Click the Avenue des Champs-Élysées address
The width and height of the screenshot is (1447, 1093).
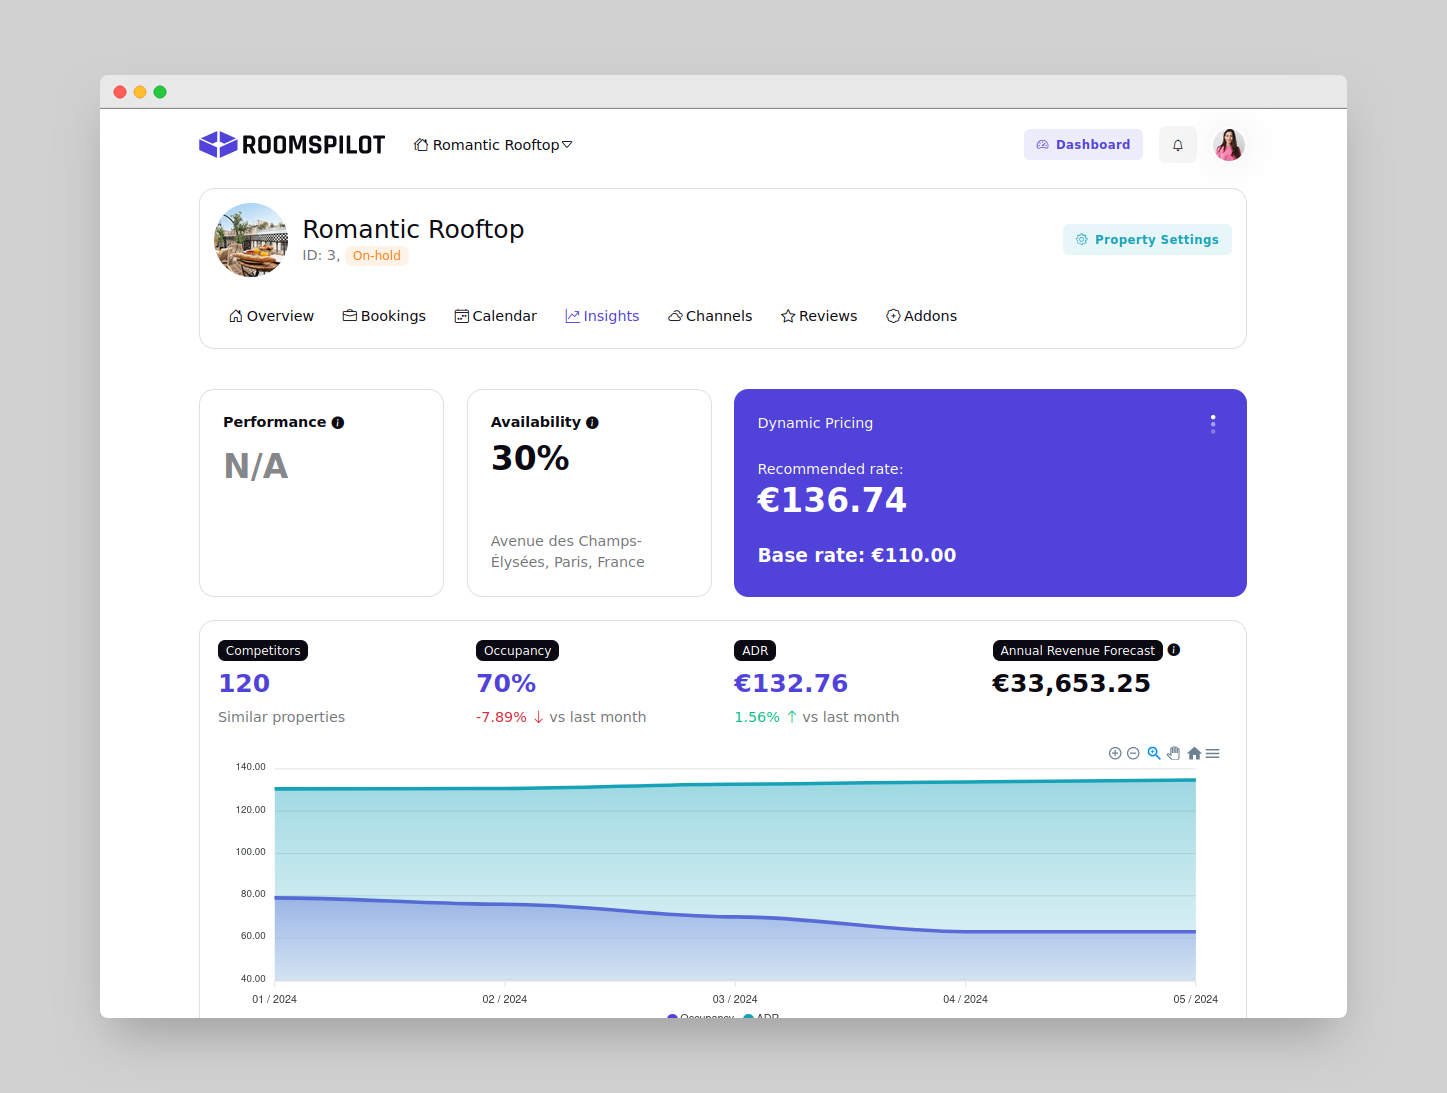pos(567,551)
